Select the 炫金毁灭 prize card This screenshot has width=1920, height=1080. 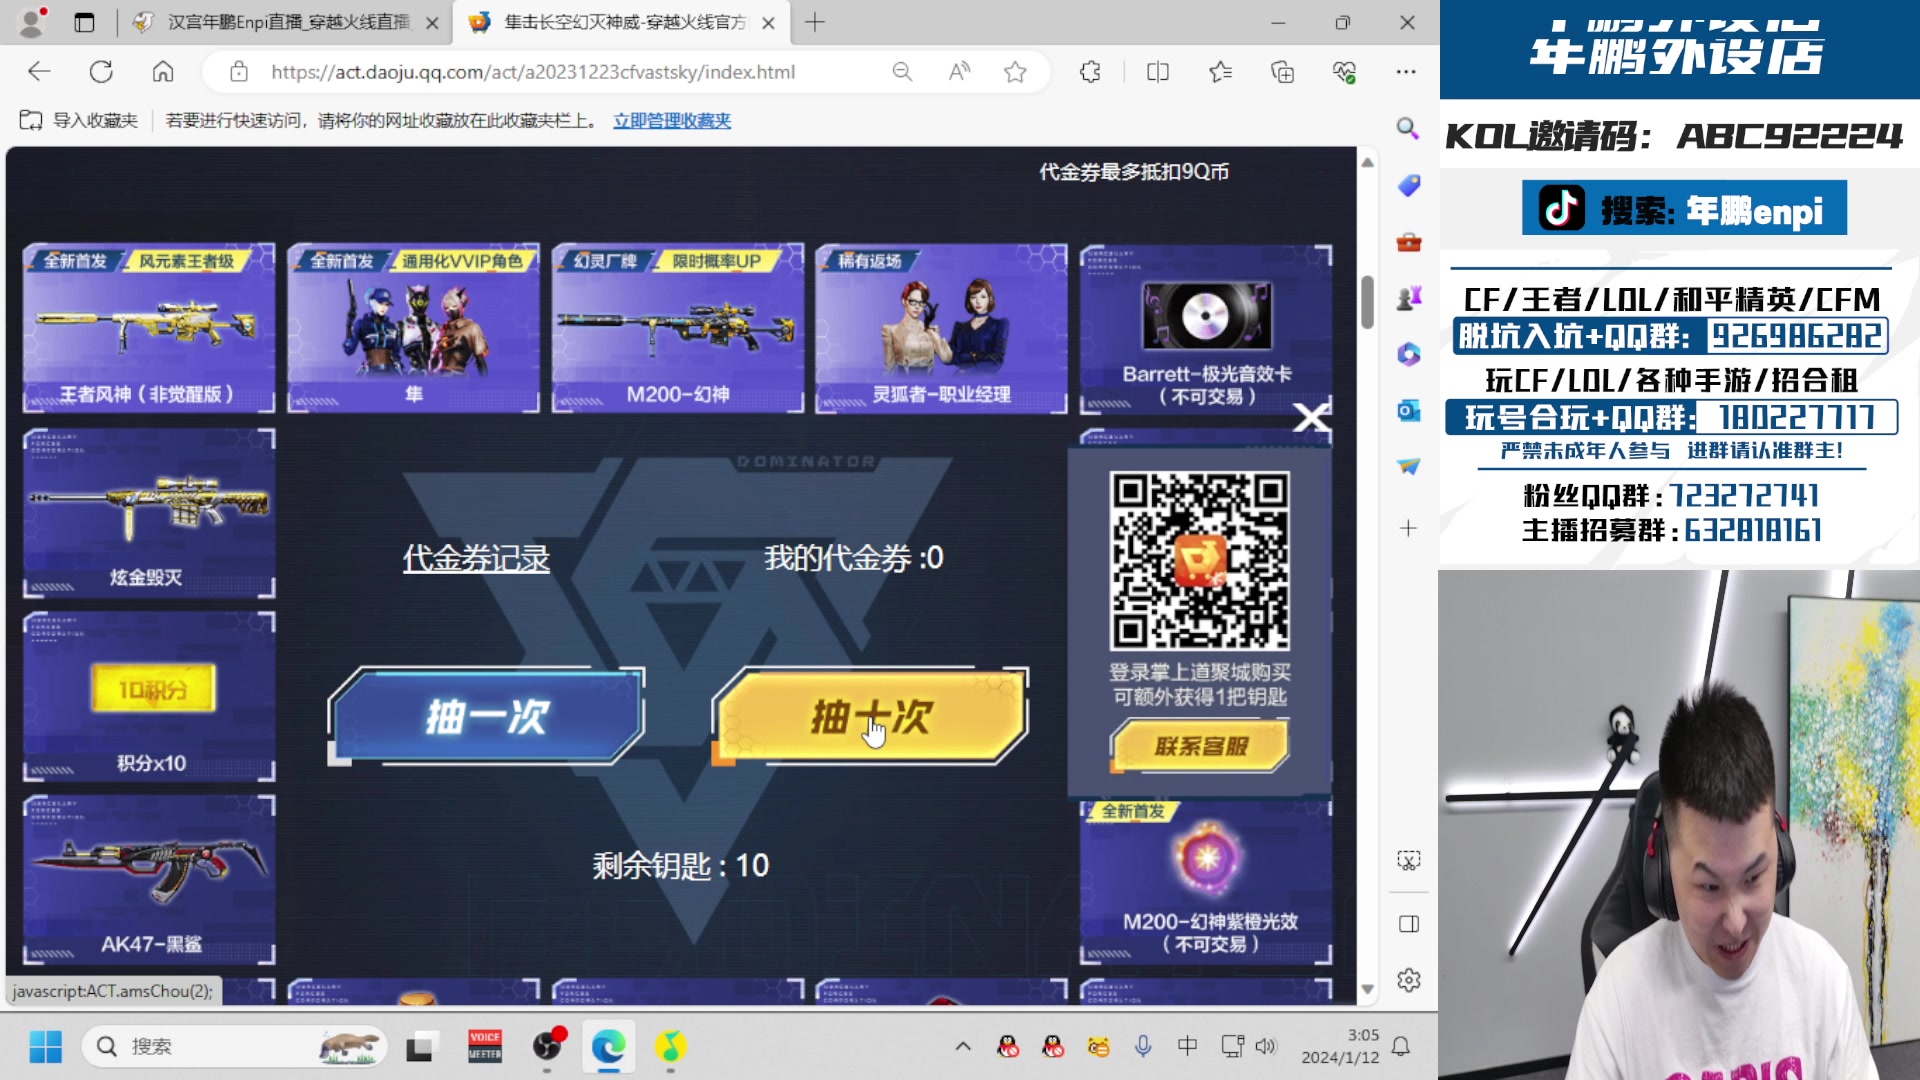click(x=149, y=513)
